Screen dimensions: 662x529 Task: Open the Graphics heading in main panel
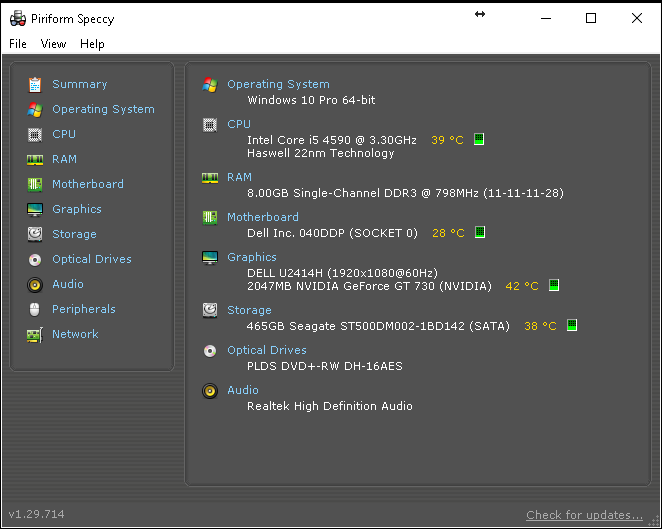(252, 257)
